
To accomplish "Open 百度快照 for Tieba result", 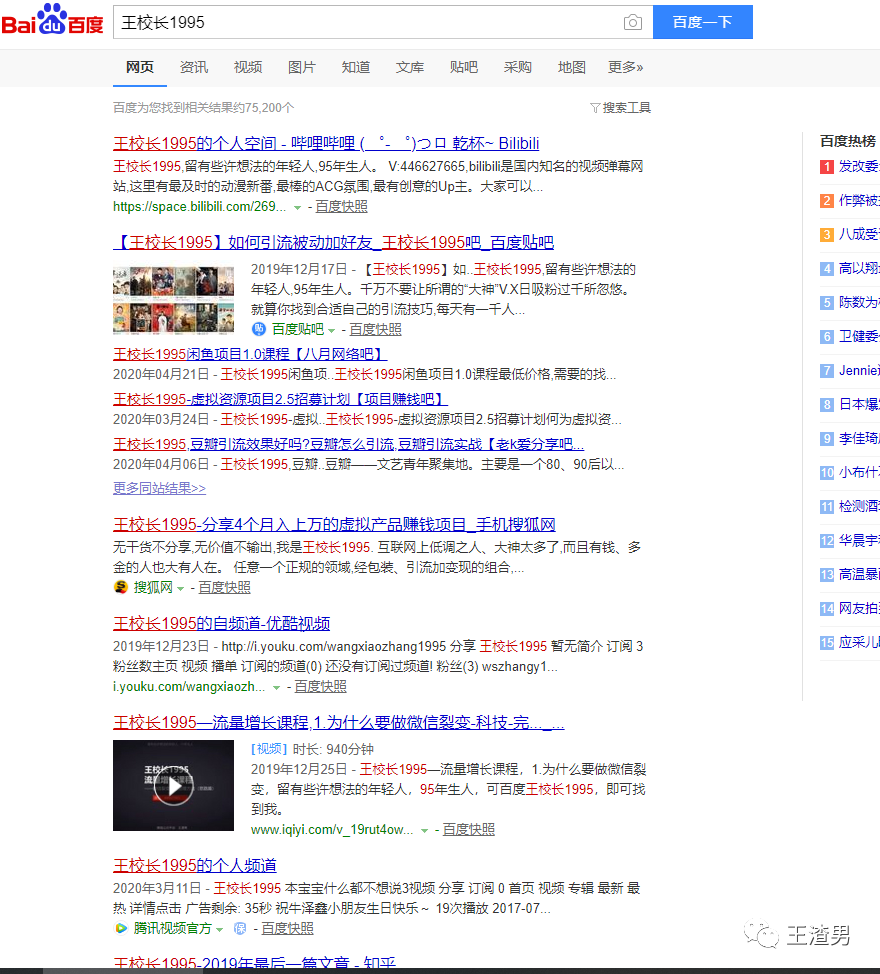I will [376, 330].
